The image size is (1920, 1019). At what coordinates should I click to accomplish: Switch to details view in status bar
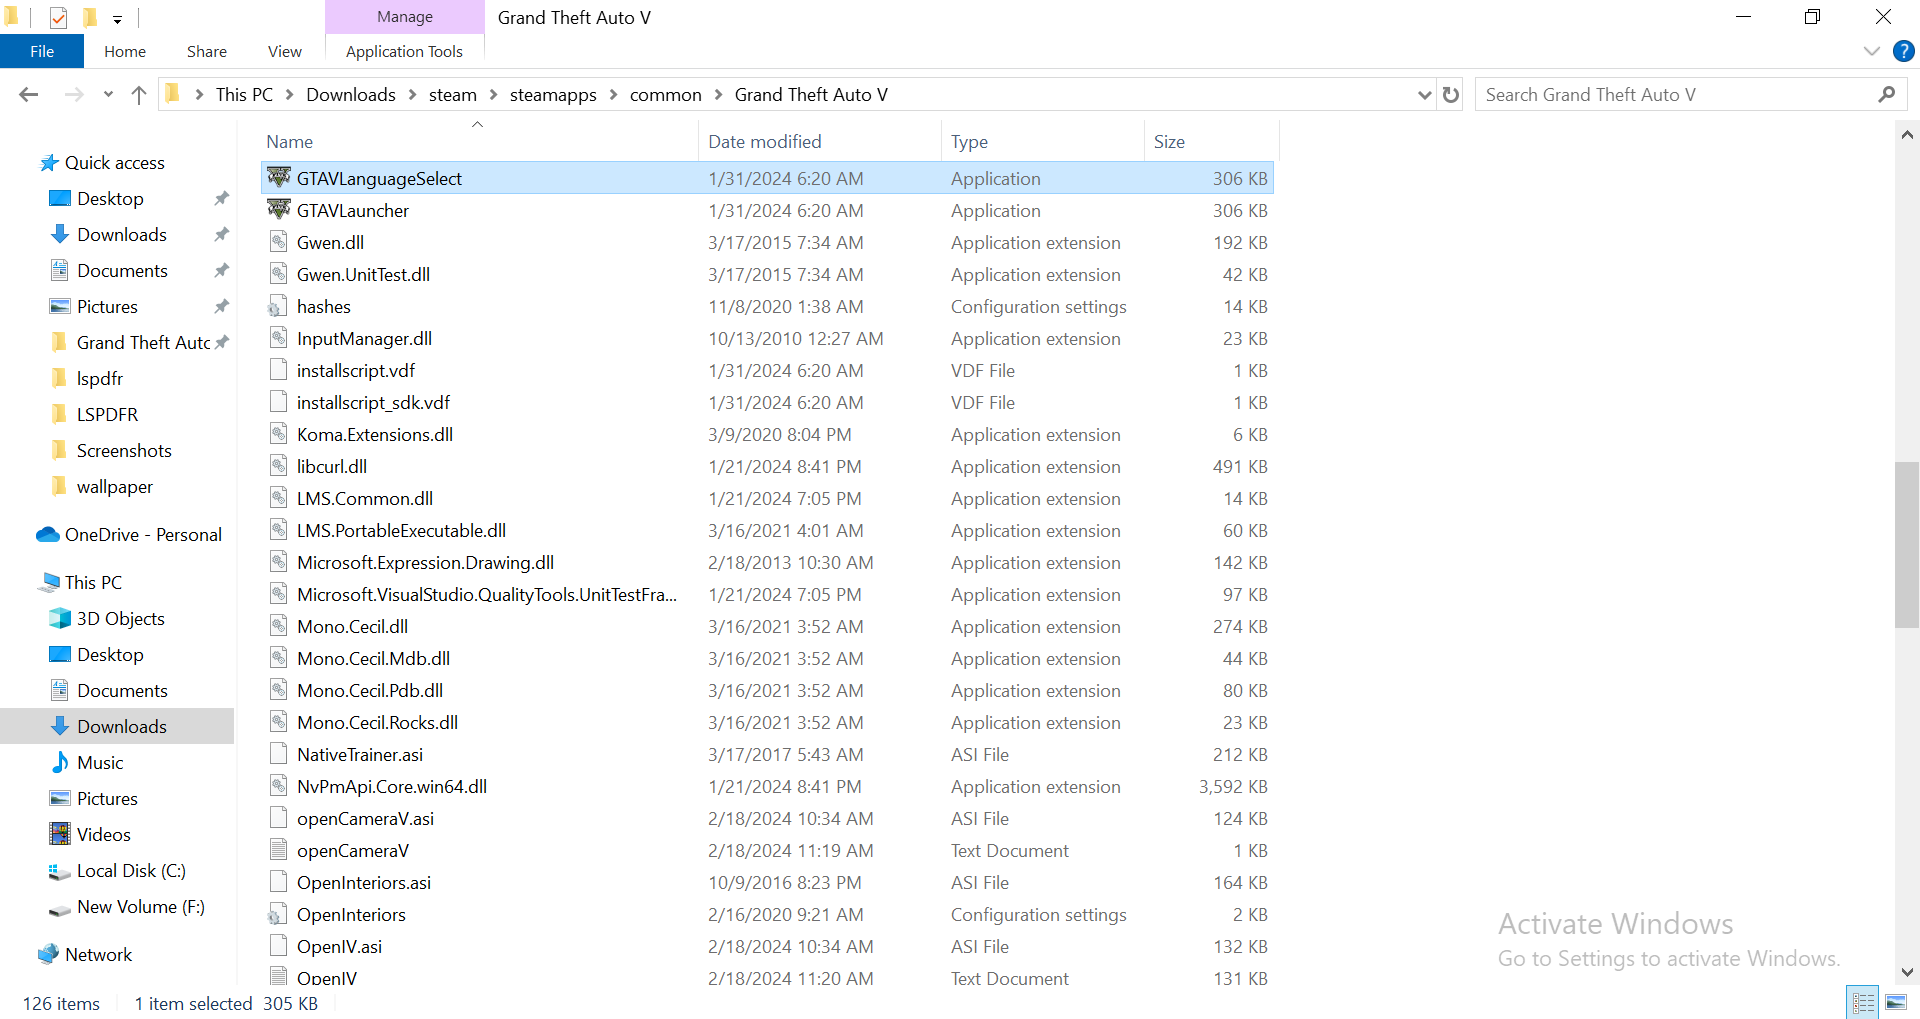coord(1864,1002)
